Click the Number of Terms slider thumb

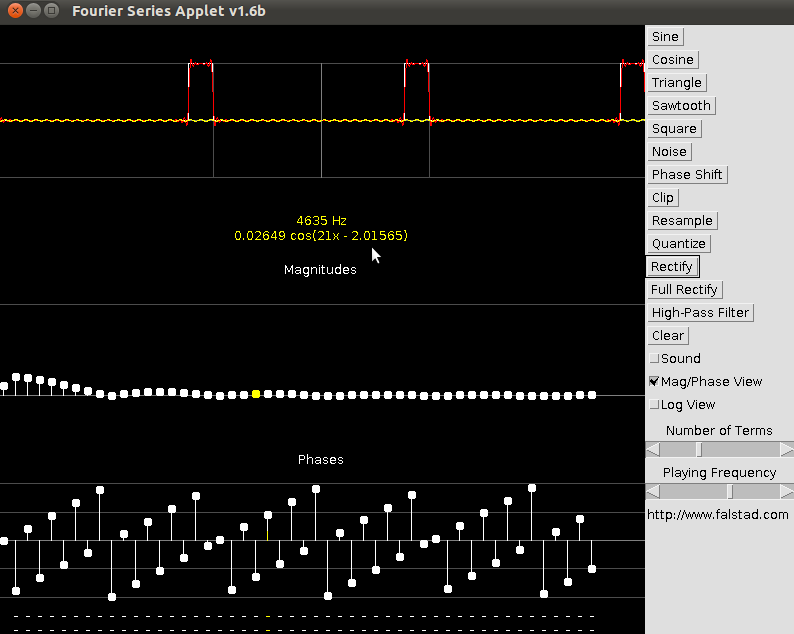point(699,449)
